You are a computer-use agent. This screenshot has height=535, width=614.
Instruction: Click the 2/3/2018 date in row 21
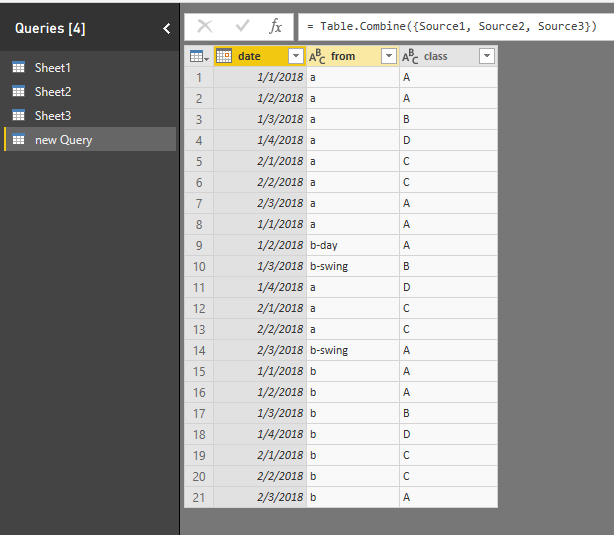(x=260, y=497)
